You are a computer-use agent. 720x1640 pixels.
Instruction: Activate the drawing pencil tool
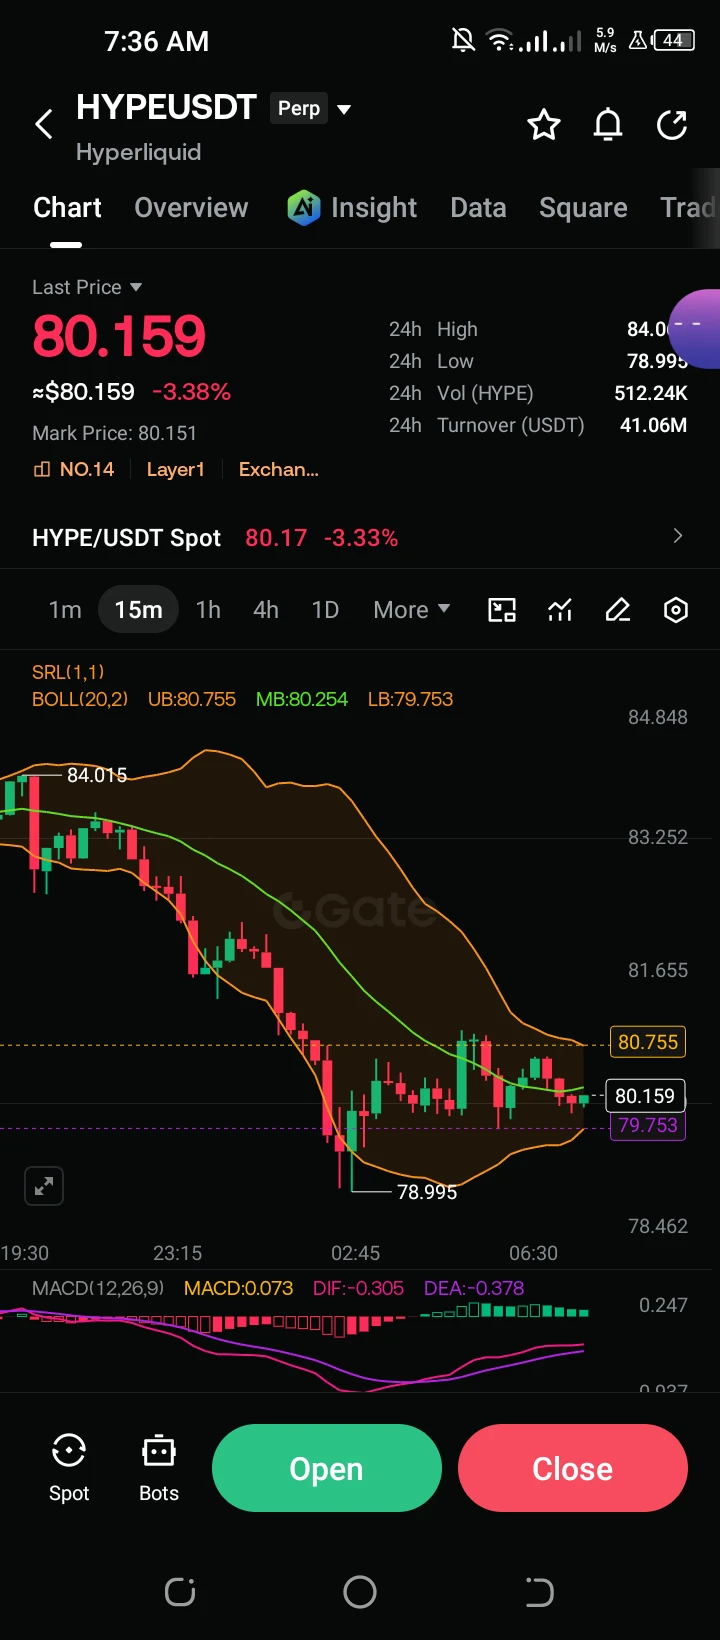[618, 610]
